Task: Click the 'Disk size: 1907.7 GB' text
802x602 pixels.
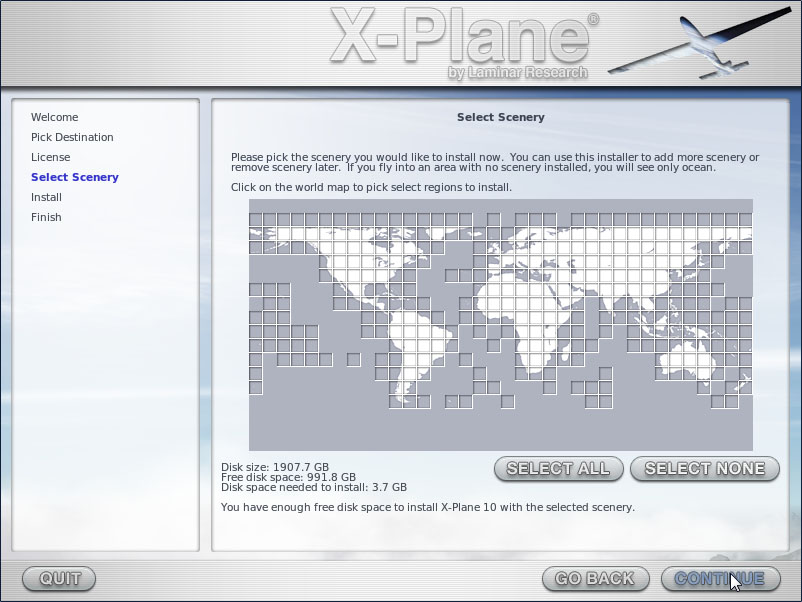Action: (x=275, y=467)
